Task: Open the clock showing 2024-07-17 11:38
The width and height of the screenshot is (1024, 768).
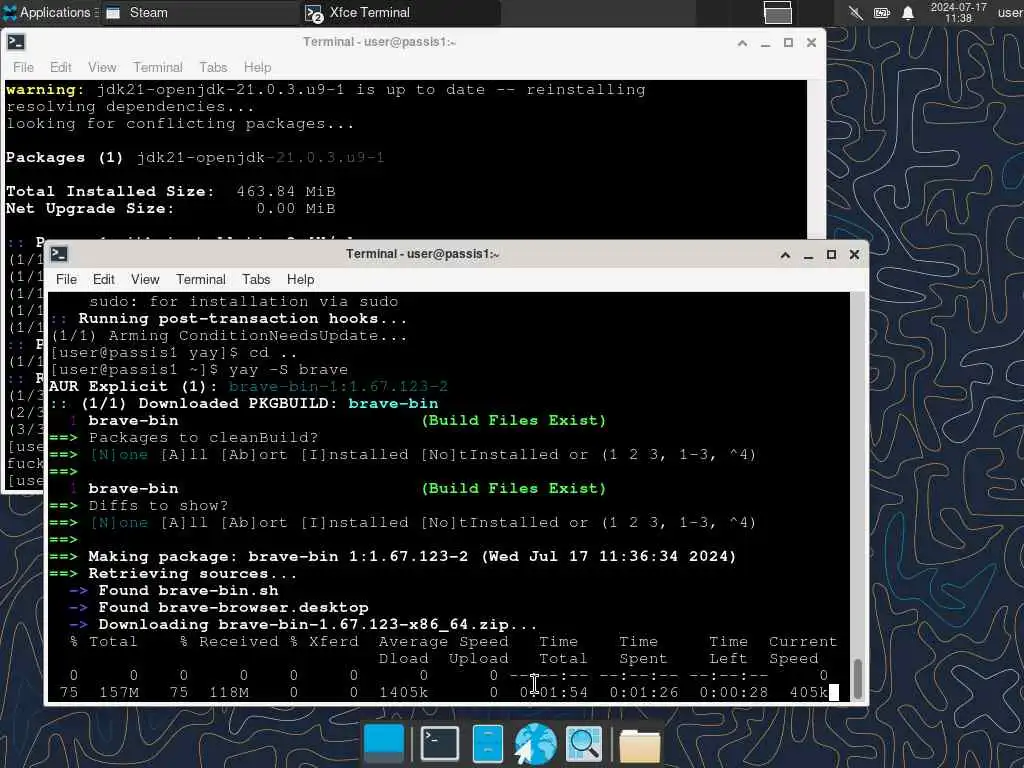Action: [958, 12]
